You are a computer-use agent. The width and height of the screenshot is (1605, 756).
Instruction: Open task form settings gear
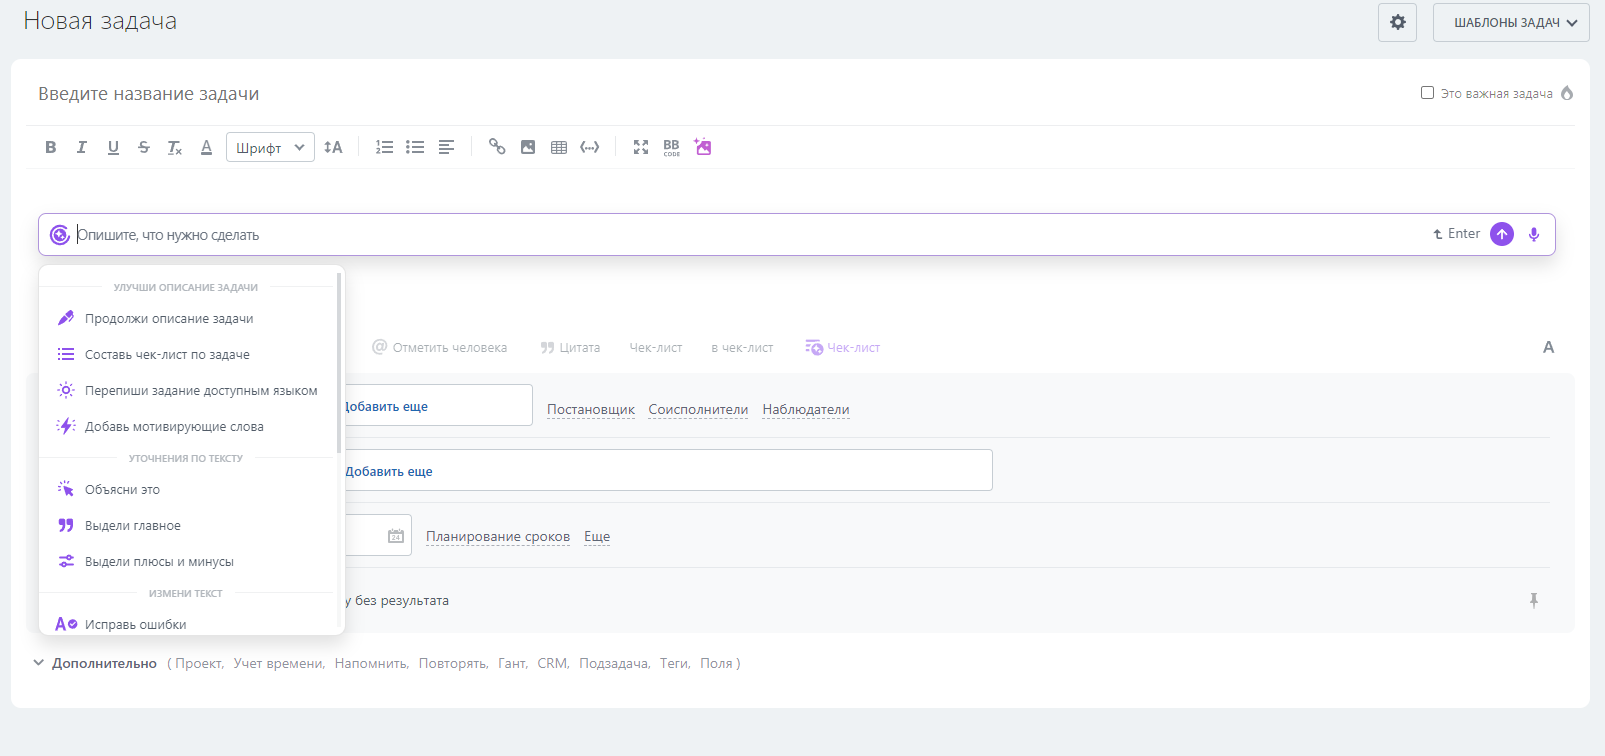click(x=1398, y=22)
